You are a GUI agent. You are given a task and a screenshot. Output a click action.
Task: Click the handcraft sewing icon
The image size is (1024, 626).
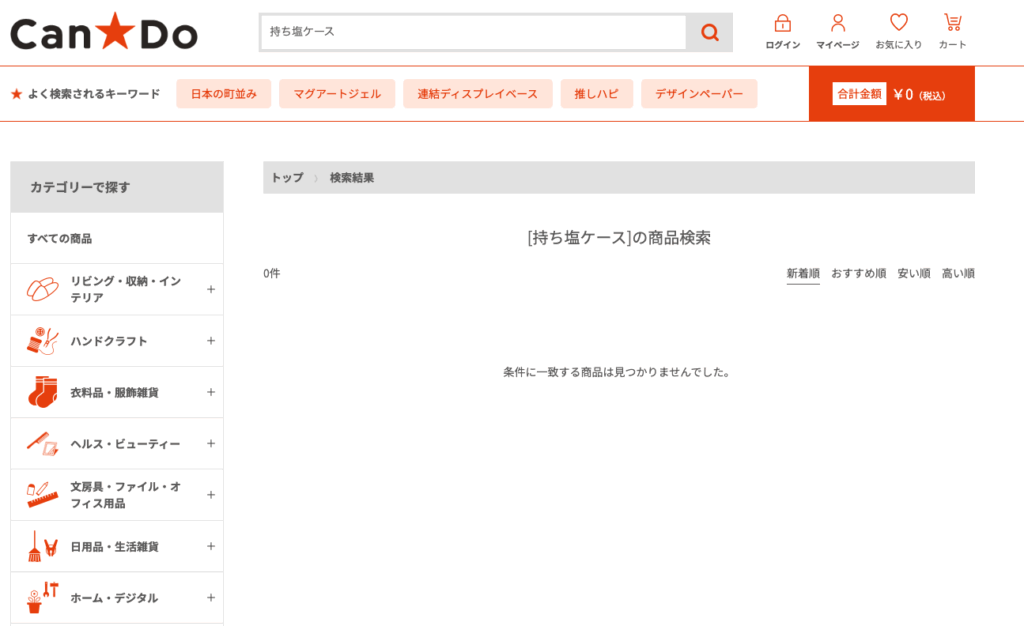(x=42, y=341)
